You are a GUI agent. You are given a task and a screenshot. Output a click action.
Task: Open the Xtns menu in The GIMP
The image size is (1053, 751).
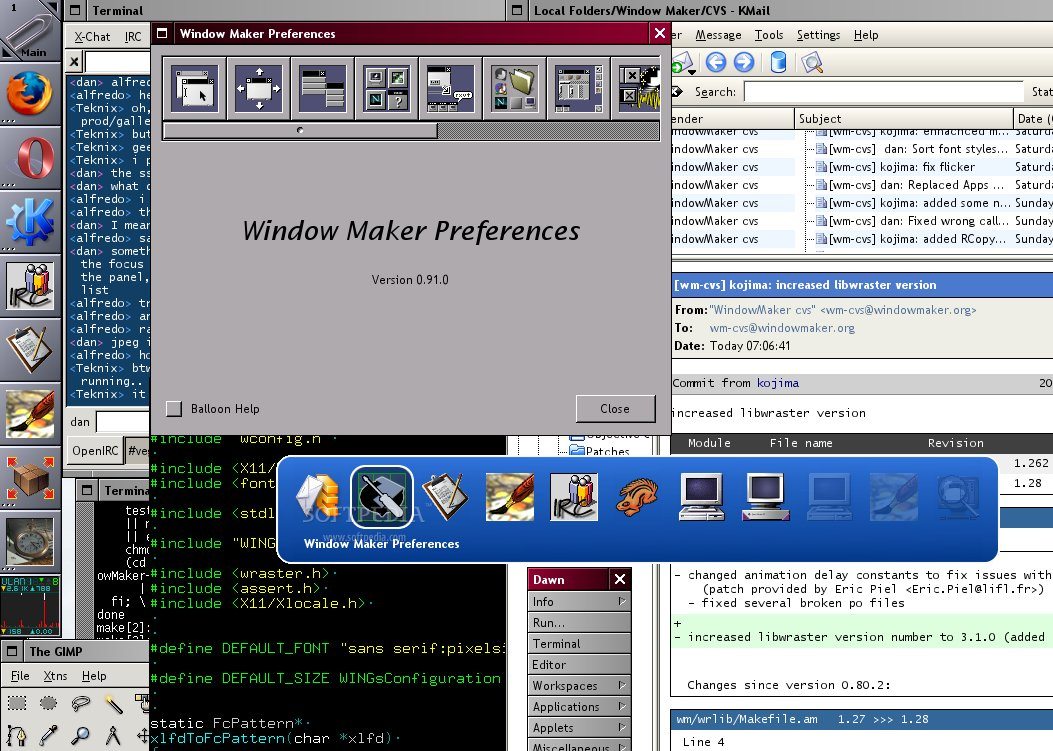coord(55,676)
